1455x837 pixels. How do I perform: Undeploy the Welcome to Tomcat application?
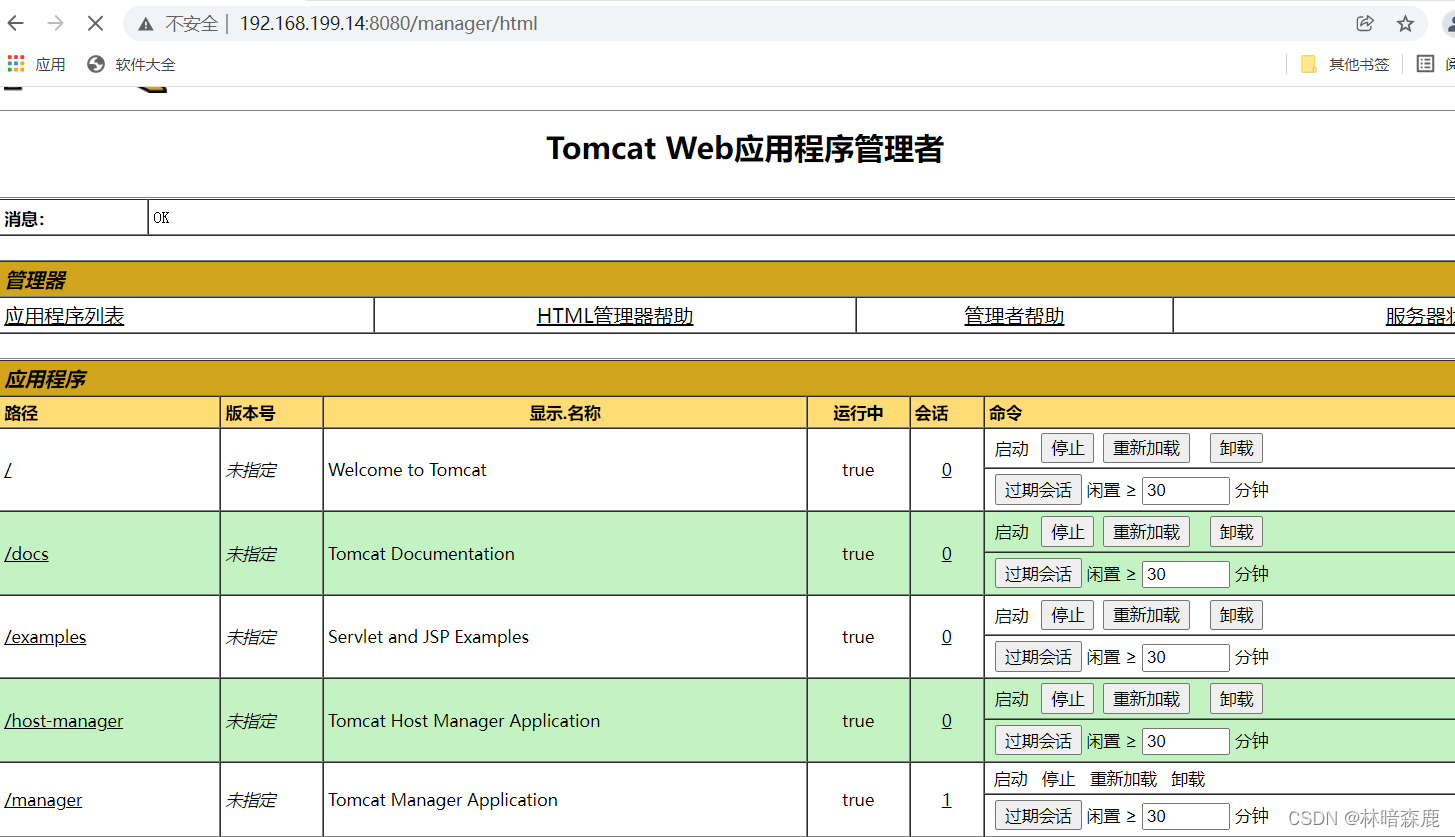point(1236,448)
